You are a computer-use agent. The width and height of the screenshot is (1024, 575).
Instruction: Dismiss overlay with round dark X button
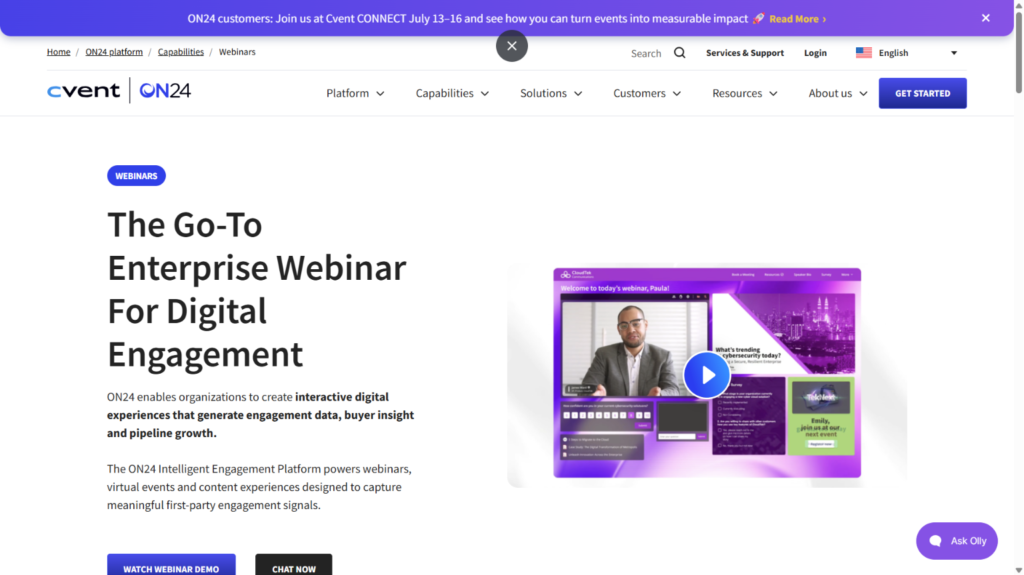511,46
